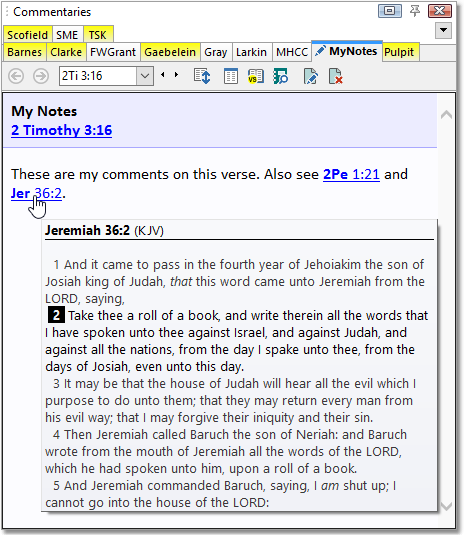Follow the 2Pe 1:21 verse link
This screenshot has height=537, width=464.
[x=351, y=174]
